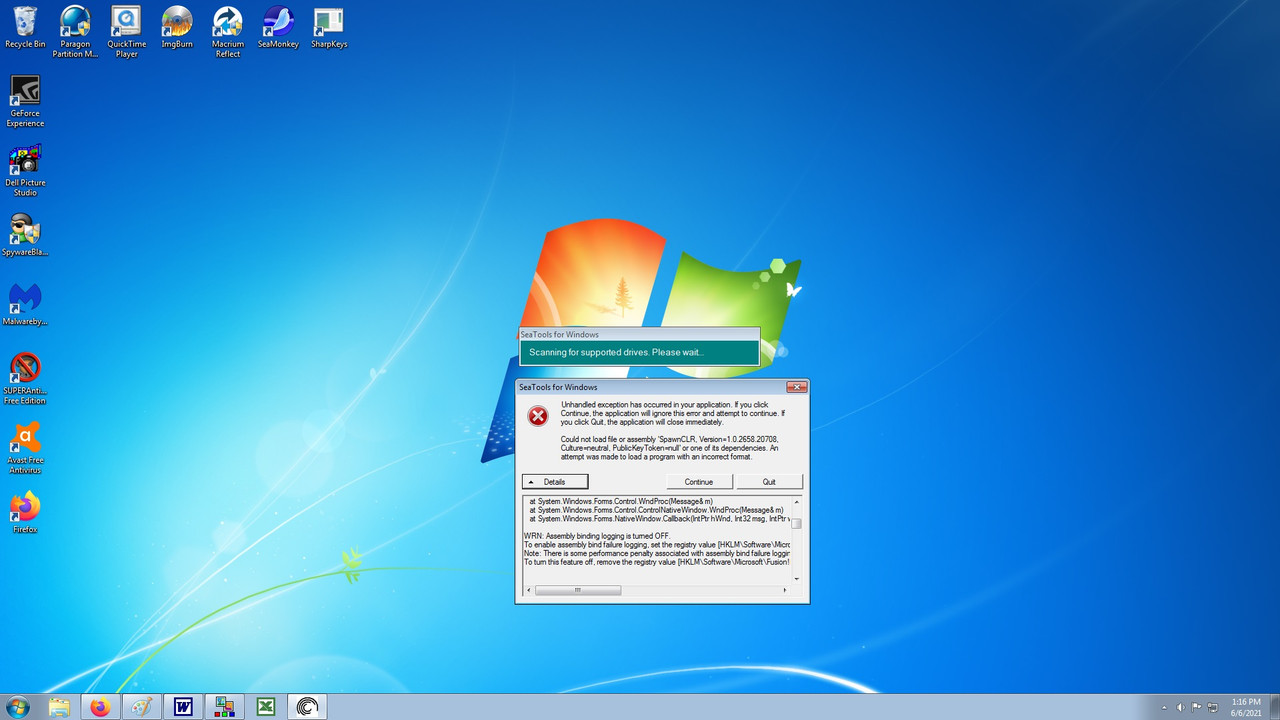Open the Windows Start menu orb

[17, 707]
